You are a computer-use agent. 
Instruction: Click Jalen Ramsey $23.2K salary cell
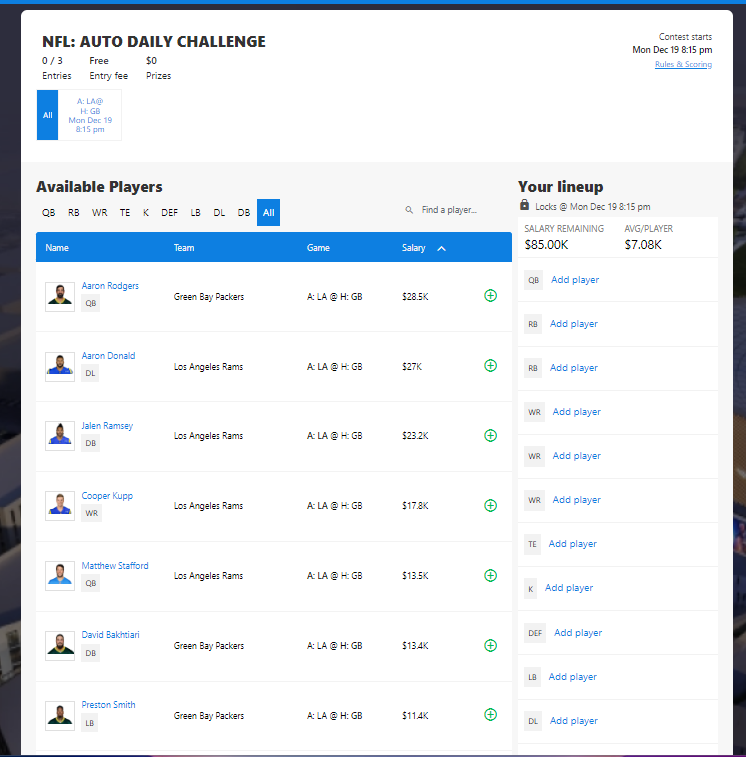pos(415,436)
